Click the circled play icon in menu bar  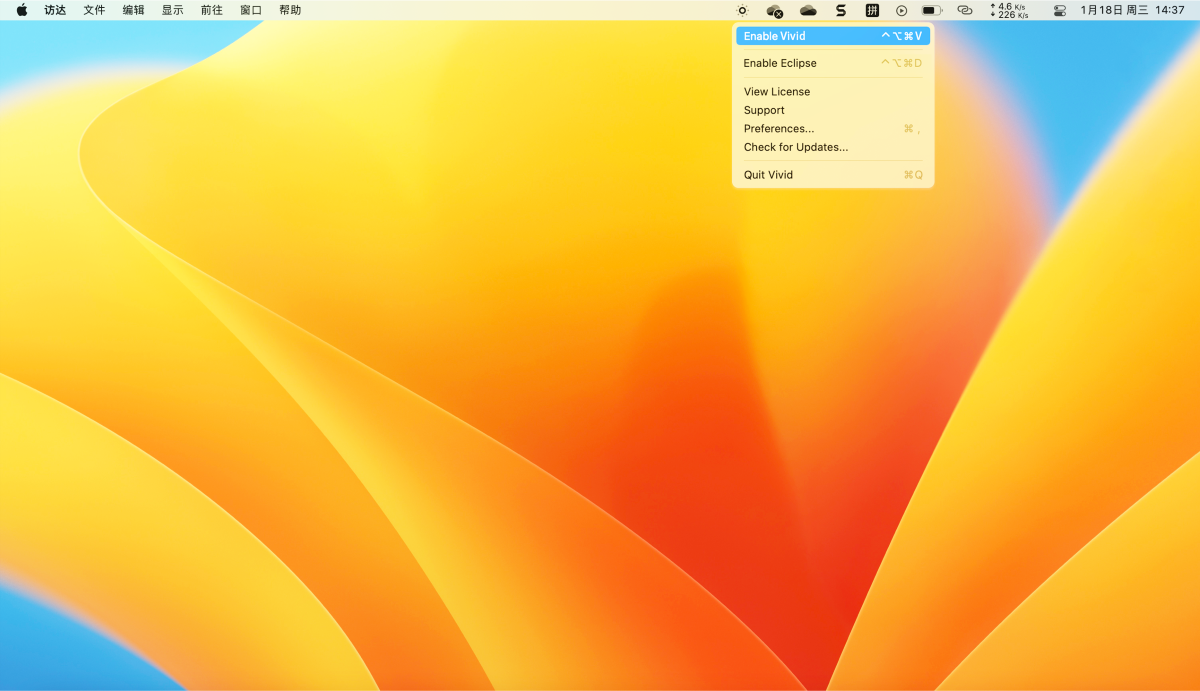pyautogui.click(x=901, y=10)
